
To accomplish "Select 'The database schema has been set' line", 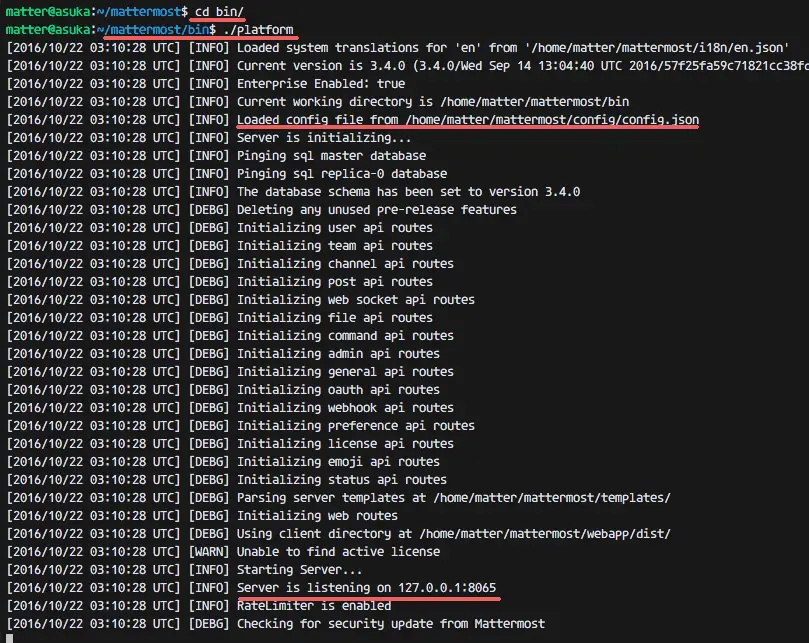I will click(x=408, y=192).
